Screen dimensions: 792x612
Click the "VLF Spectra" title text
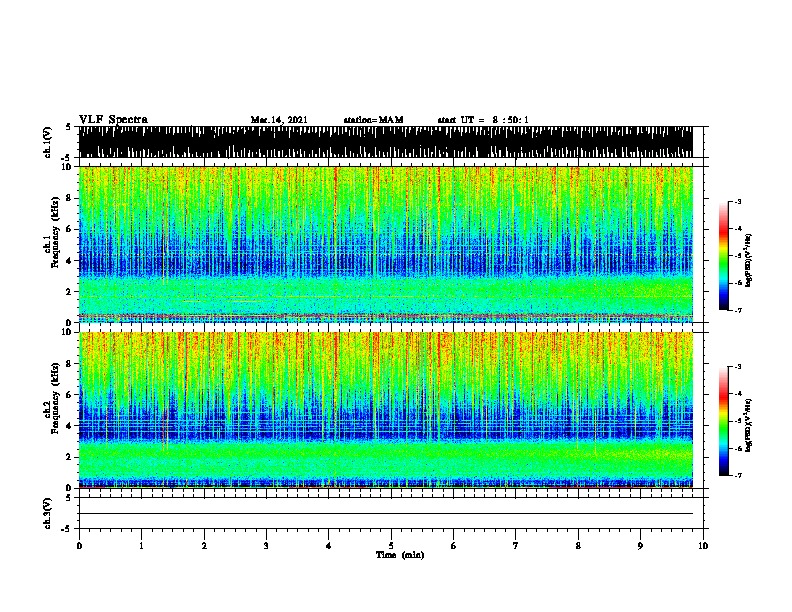[x=113, y=120]
